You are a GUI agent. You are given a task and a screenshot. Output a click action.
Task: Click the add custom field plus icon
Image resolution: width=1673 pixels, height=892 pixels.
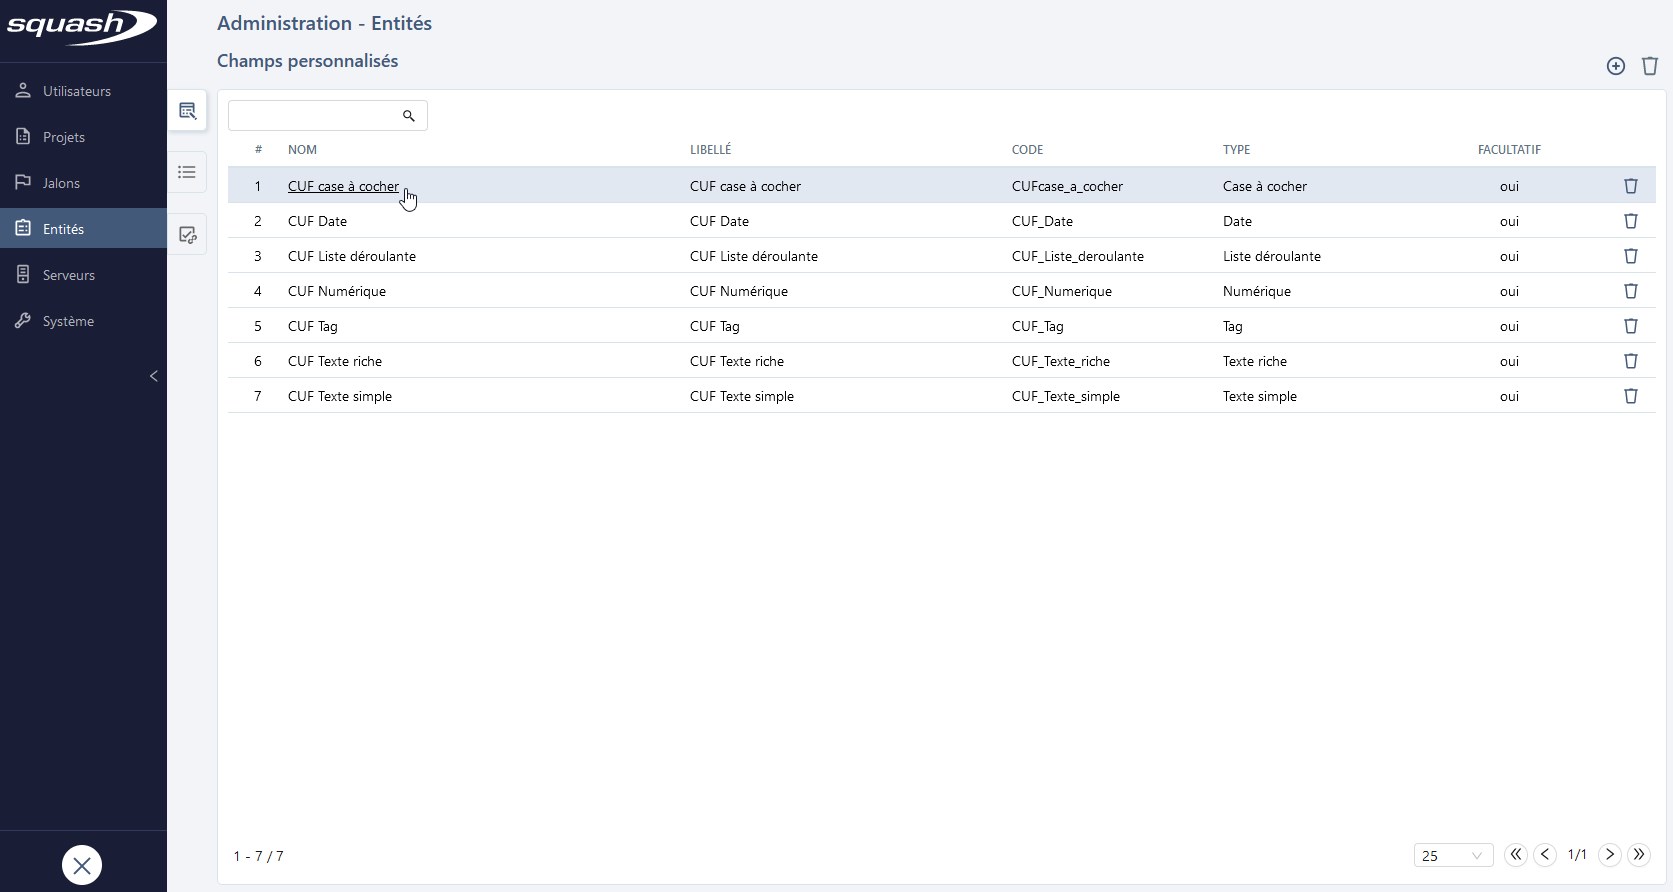(x=1615, y=66)
